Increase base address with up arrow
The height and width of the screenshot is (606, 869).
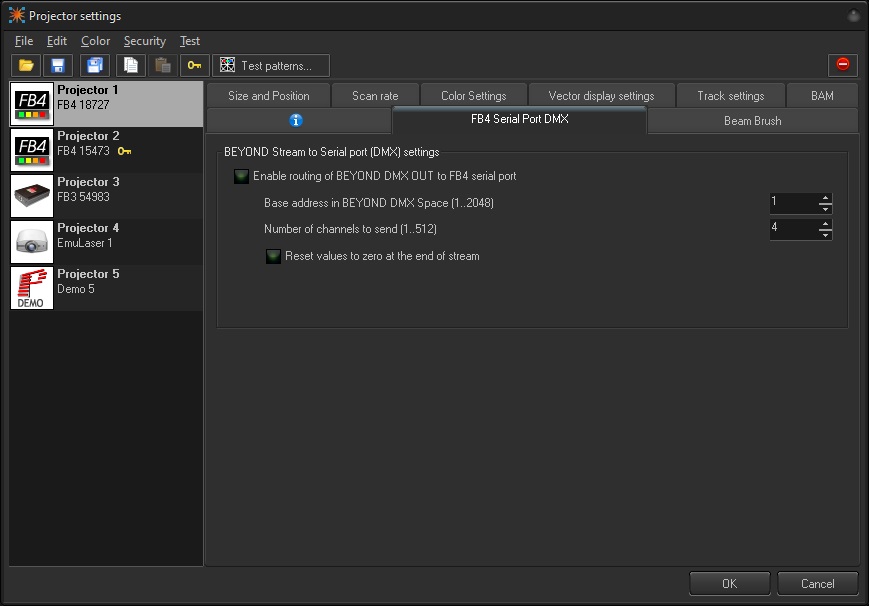[x=825, y=198]
